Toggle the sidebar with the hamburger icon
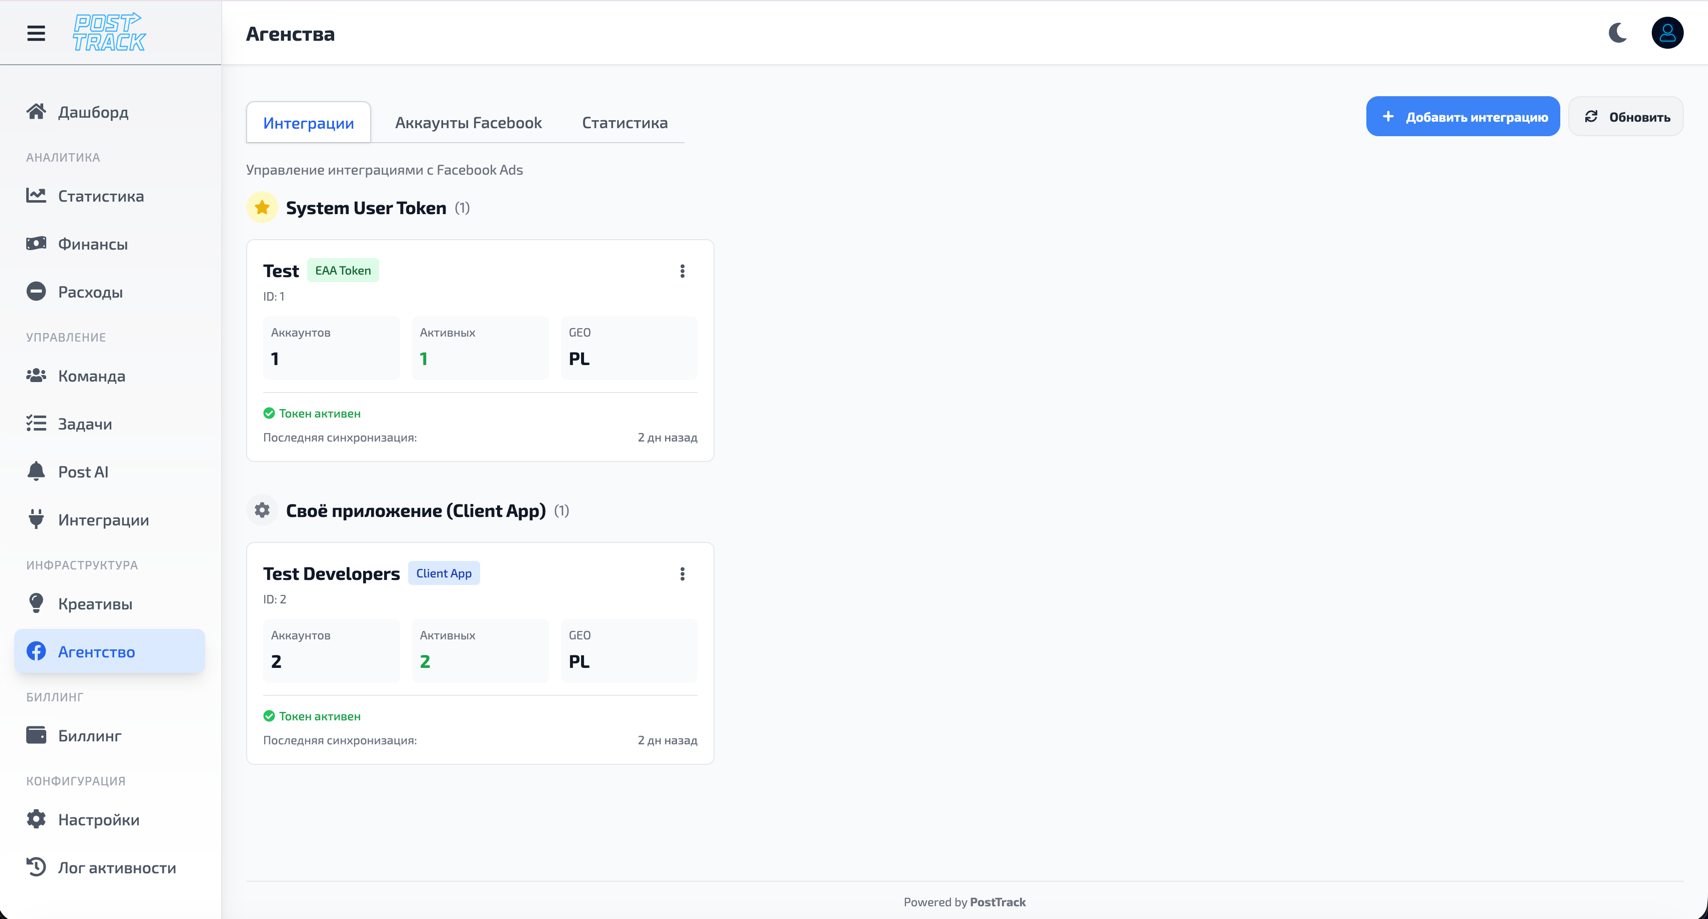The height and width of the screenshot is (919, 1708). tap(36, 32)
